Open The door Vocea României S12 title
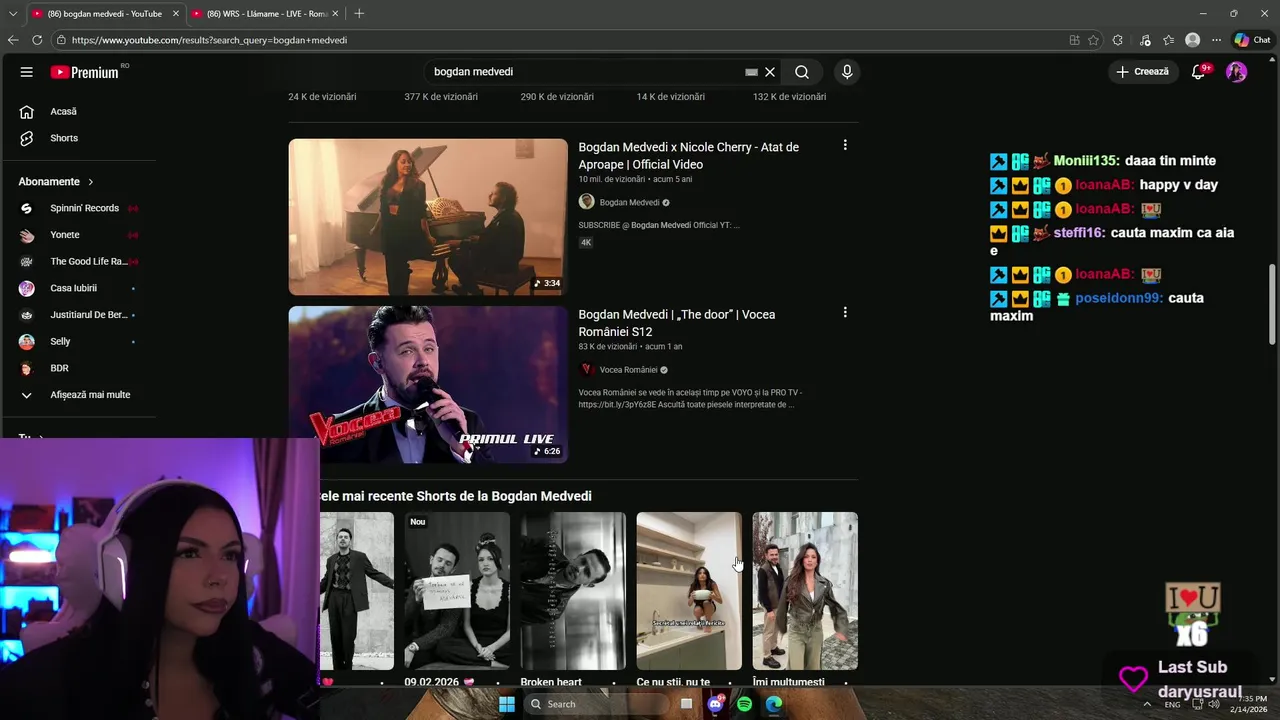1280x720 pixels. coord(676,323)
